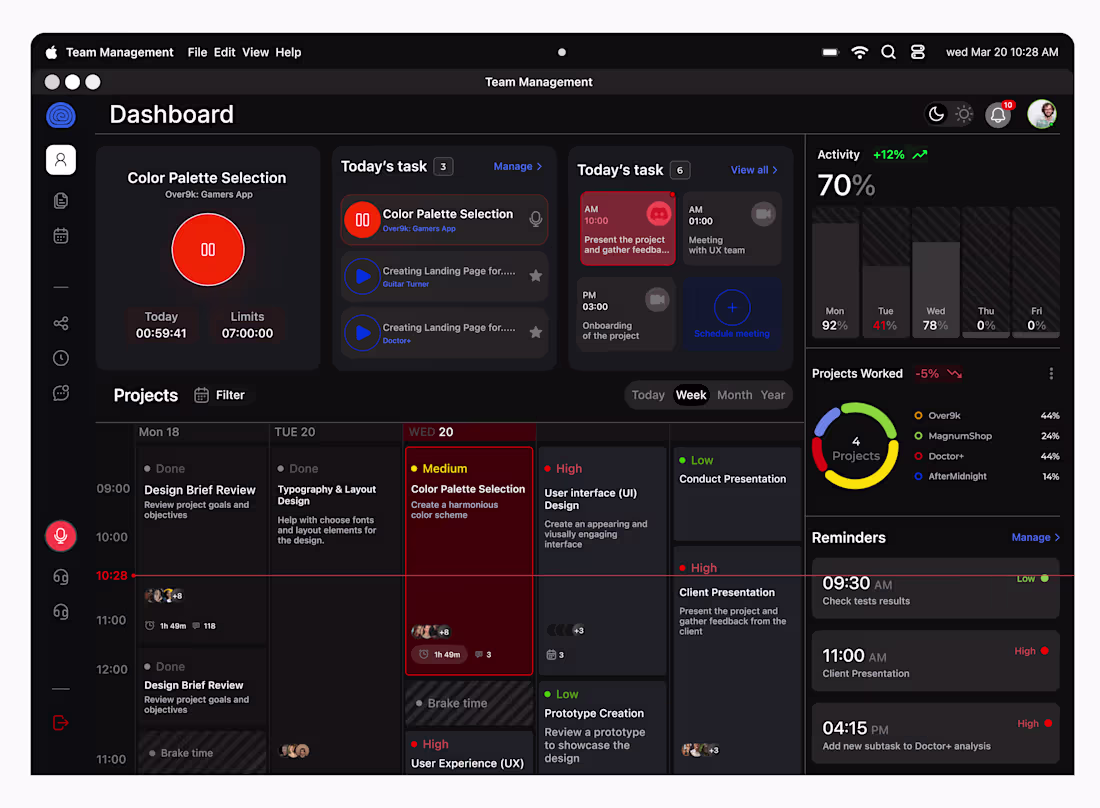Click the Over9k legend entry
Viewport: 1100px width, 808px height.
pyautogui.click(x=986, y=415)
